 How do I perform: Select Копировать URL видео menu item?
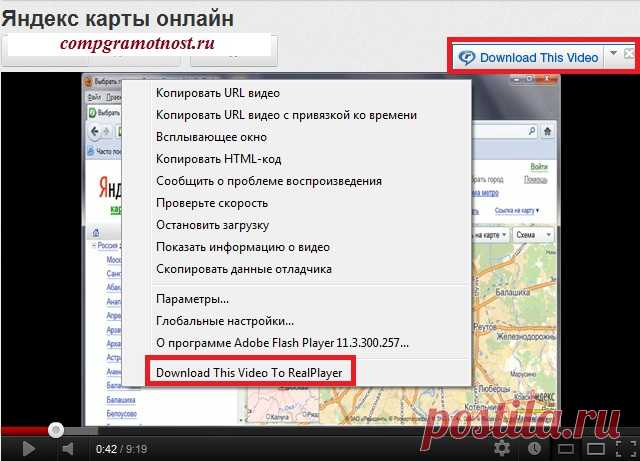[220, 93]
